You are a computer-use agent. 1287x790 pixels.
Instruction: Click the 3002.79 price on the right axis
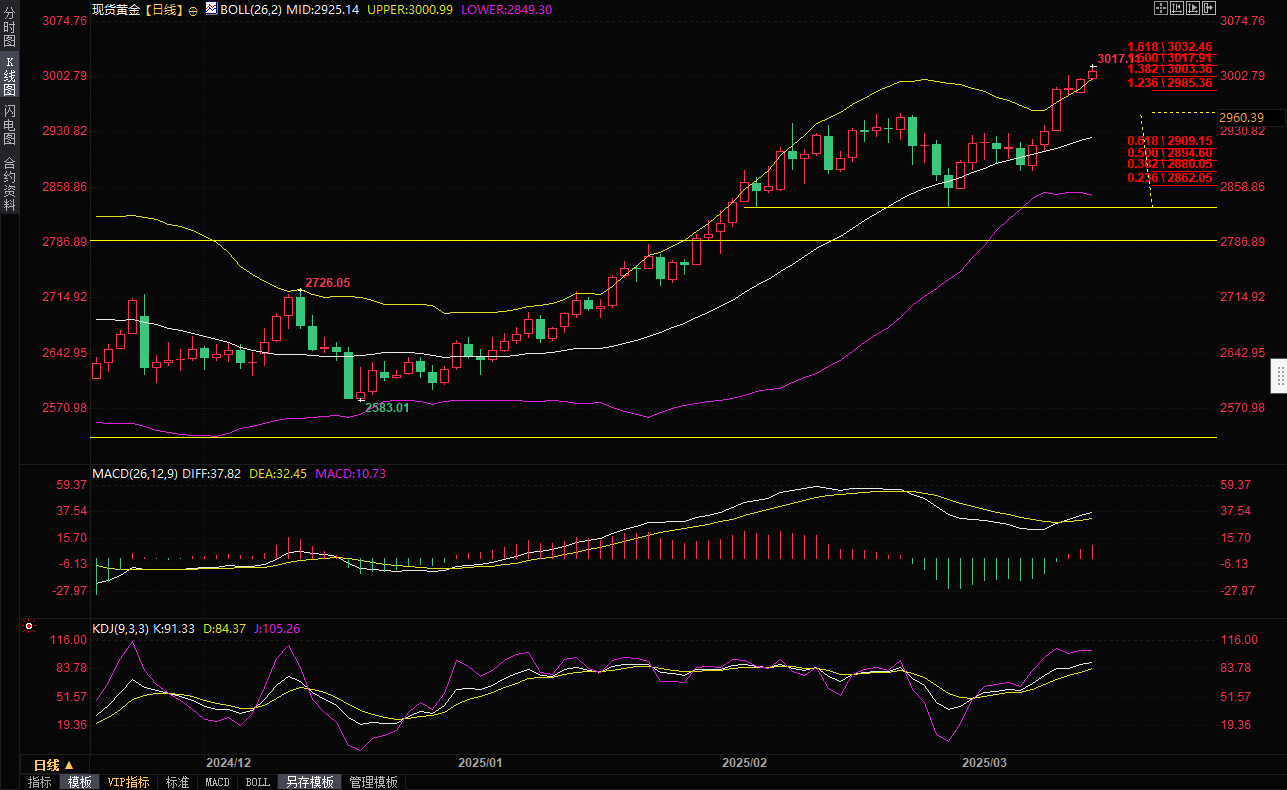[x=1243, y=76]
